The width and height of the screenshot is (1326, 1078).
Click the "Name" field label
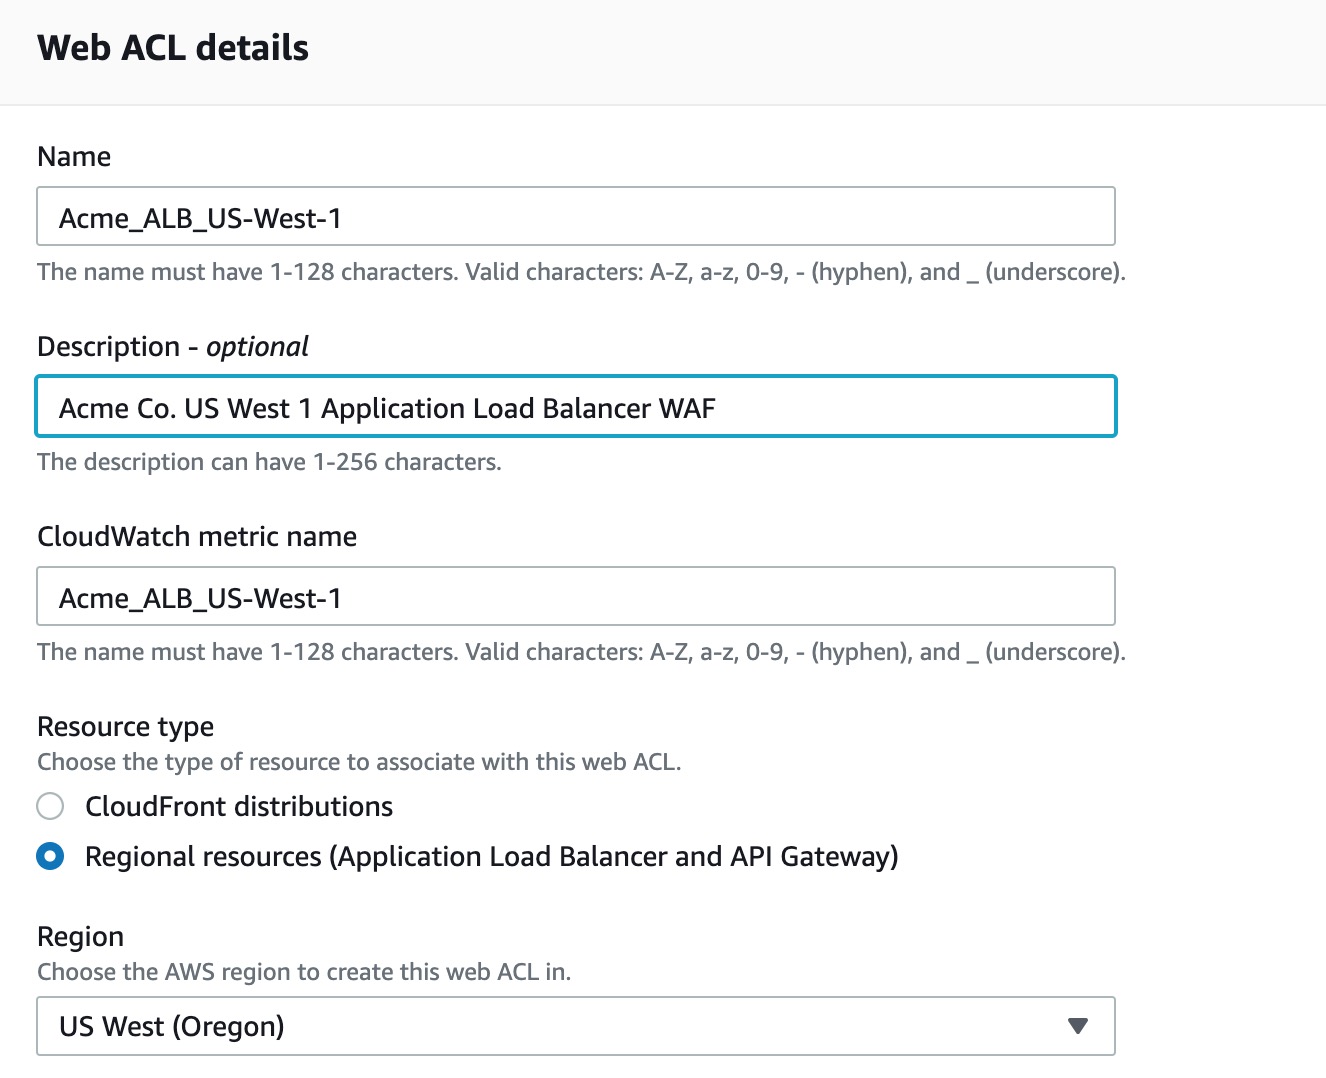pyautogui.click(x=74, y=156)
